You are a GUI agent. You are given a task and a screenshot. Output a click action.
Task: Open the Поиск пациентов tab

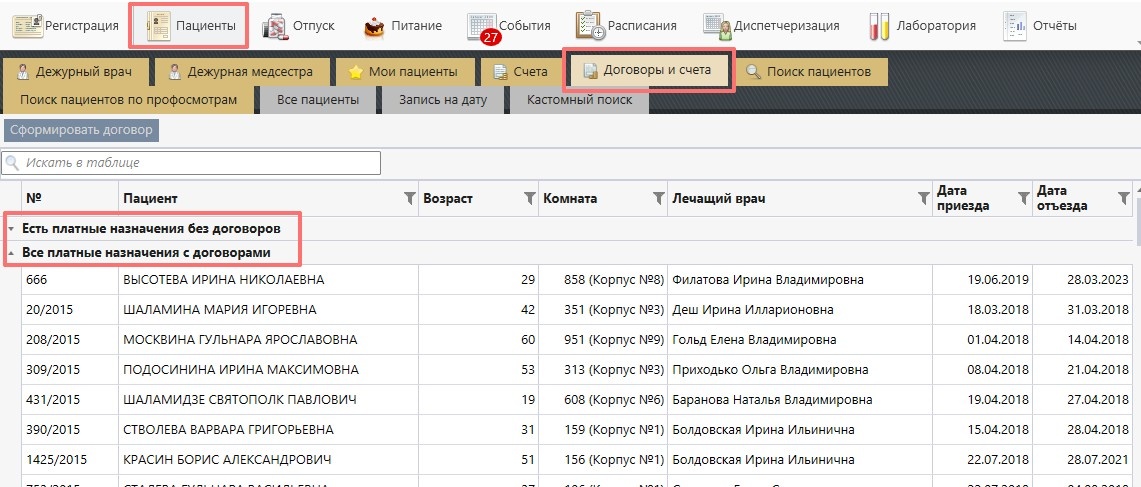[x=809, y=72]
